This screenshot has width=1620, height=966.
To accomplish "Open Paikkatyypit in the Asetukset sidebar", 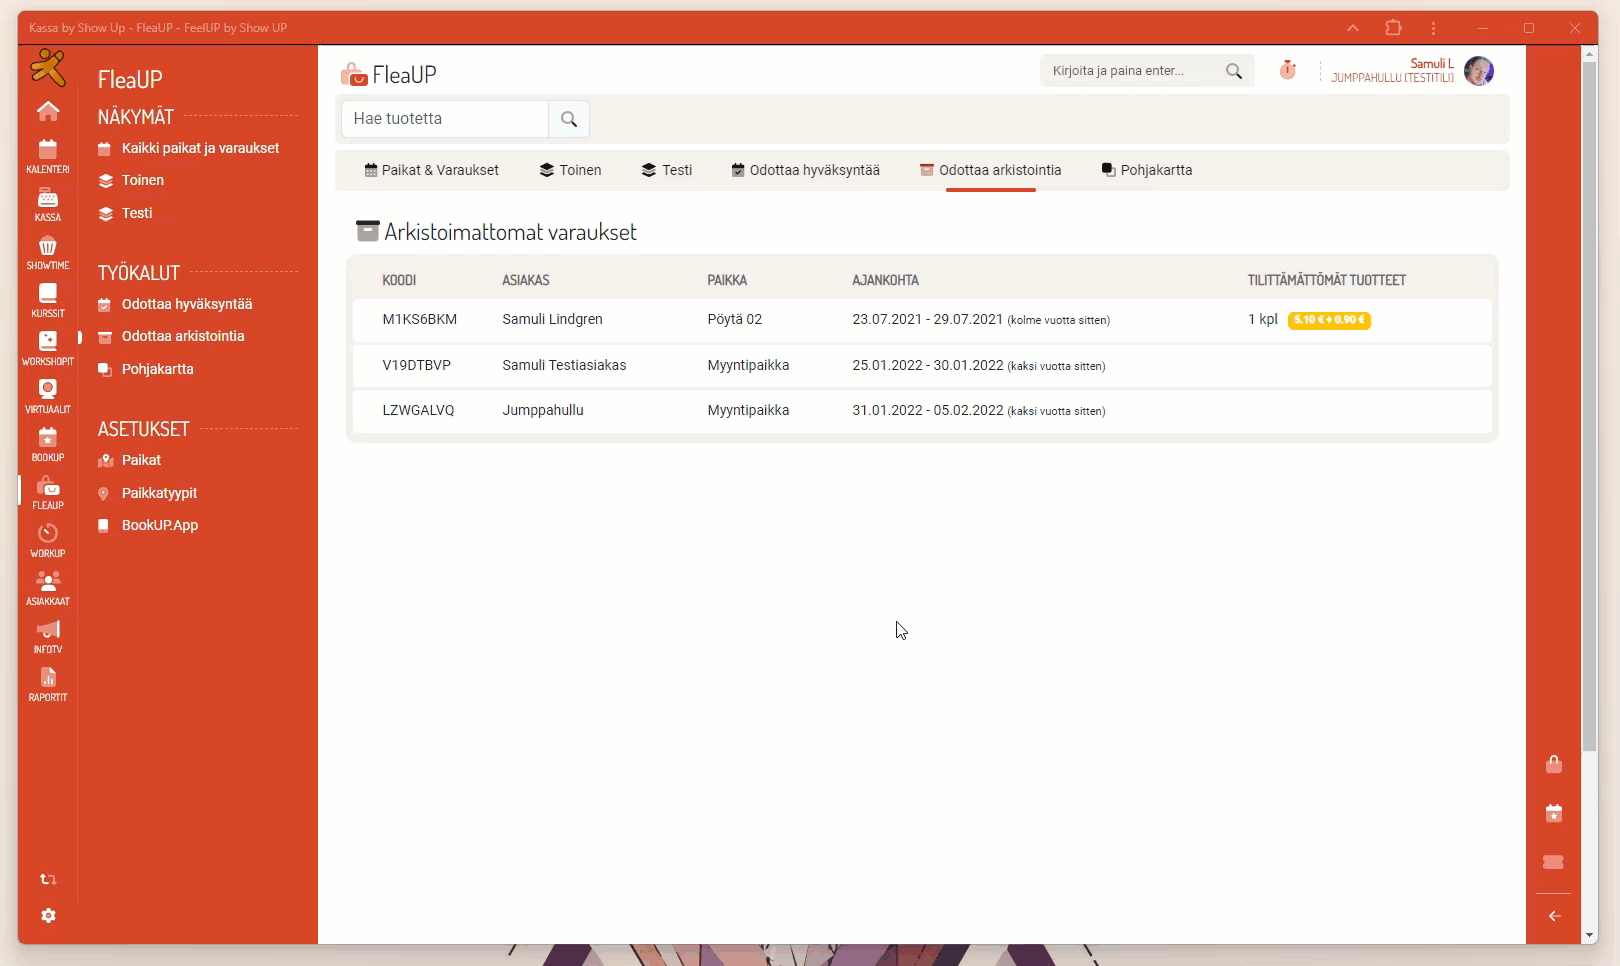I will 159,493.
